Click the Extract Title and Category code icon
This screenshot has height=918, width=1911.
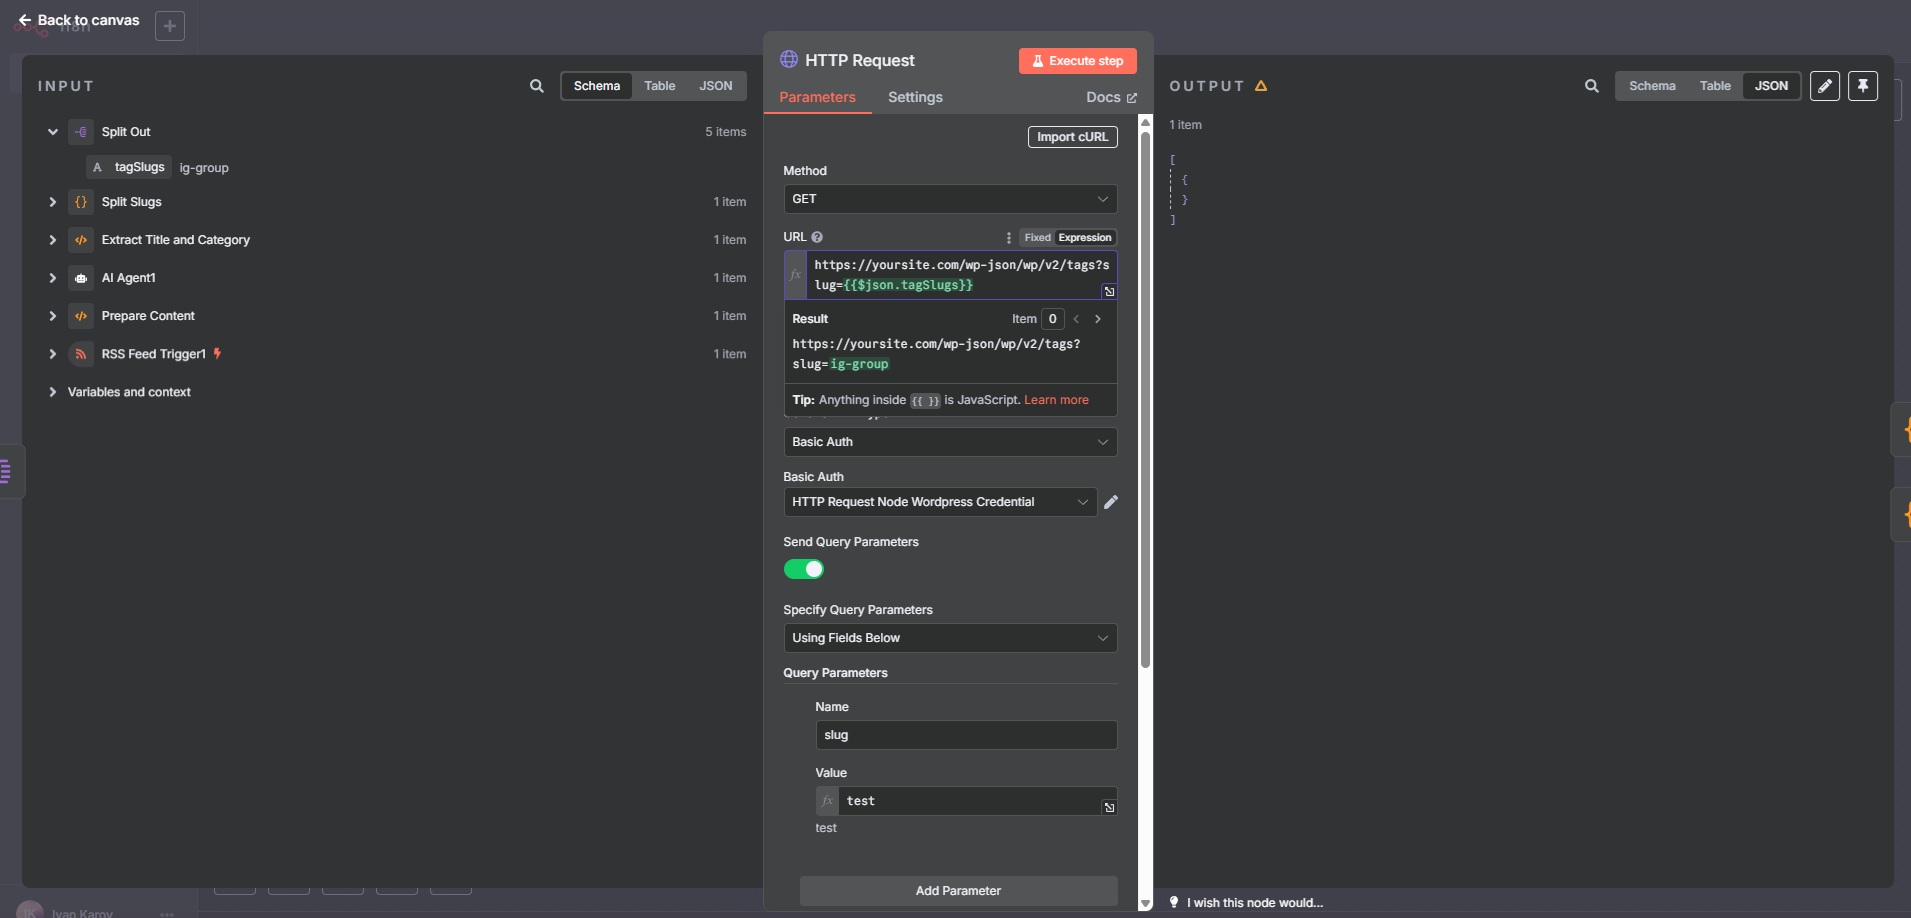pos(81,240)
